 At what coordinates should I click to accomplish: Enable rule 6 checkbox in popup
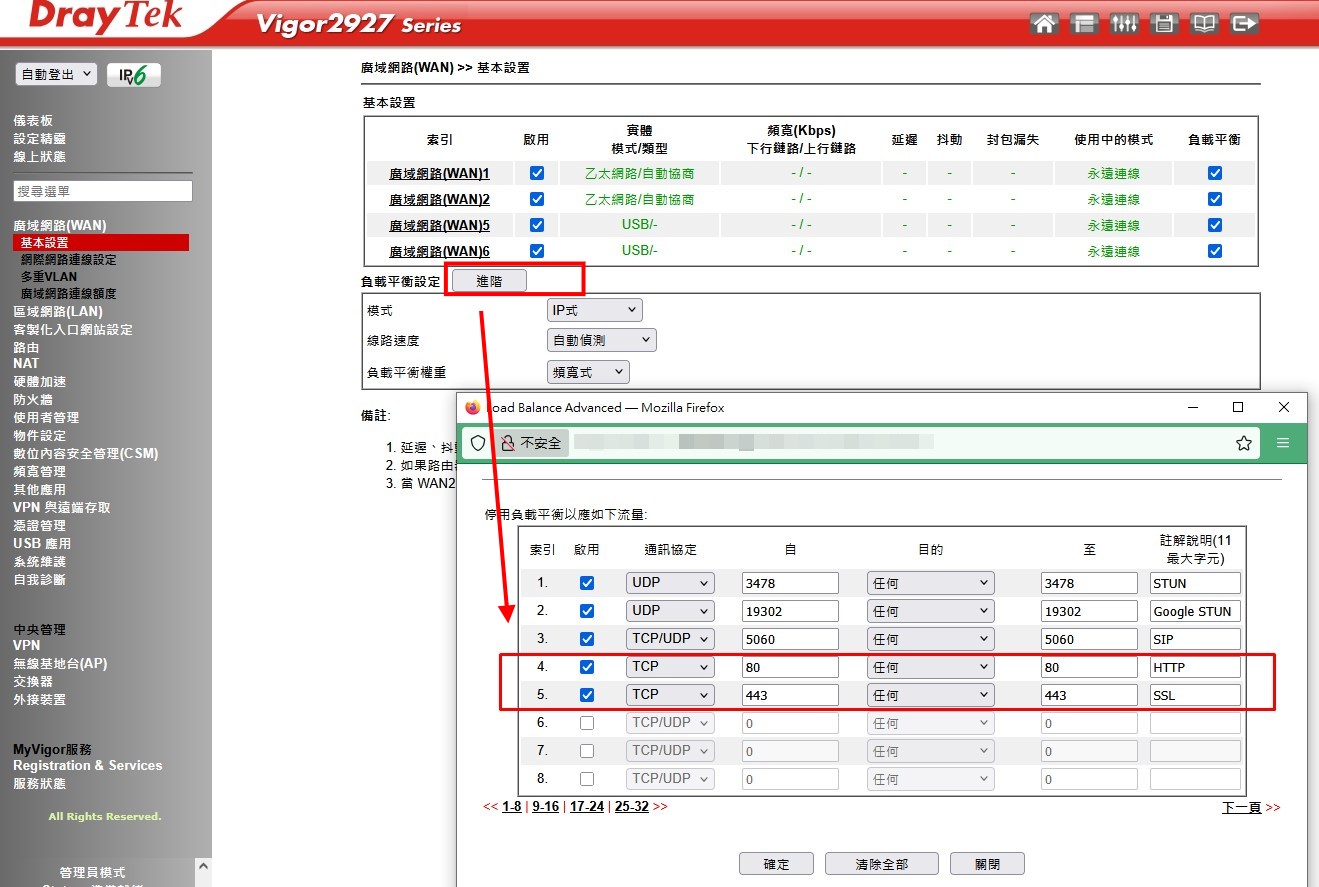coord(587,723)
